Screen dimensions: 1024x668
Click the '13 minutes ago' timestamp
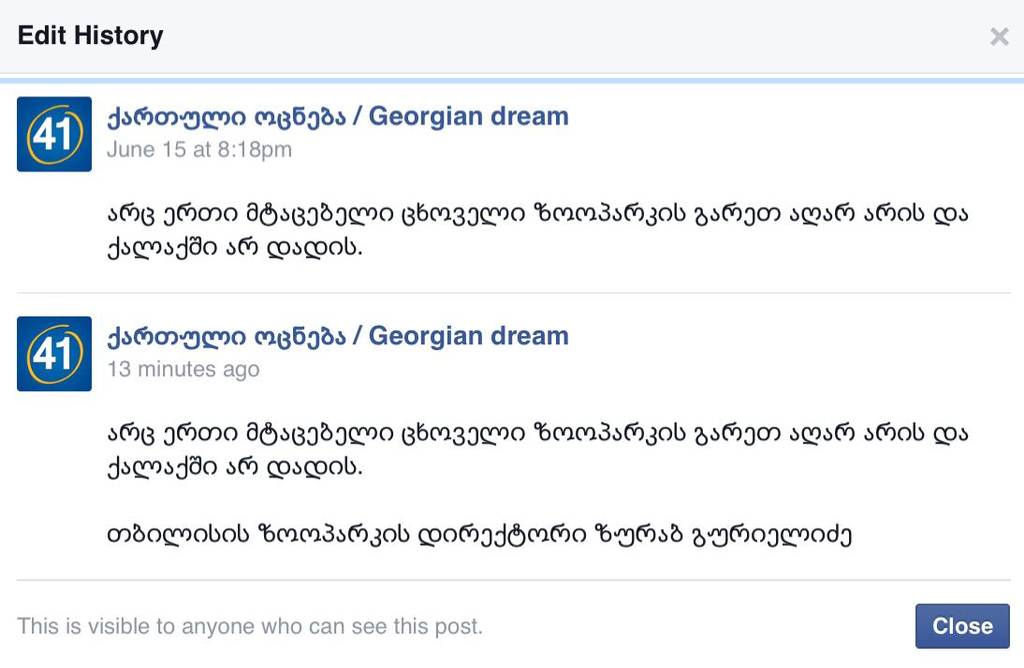tap(183, 370)
